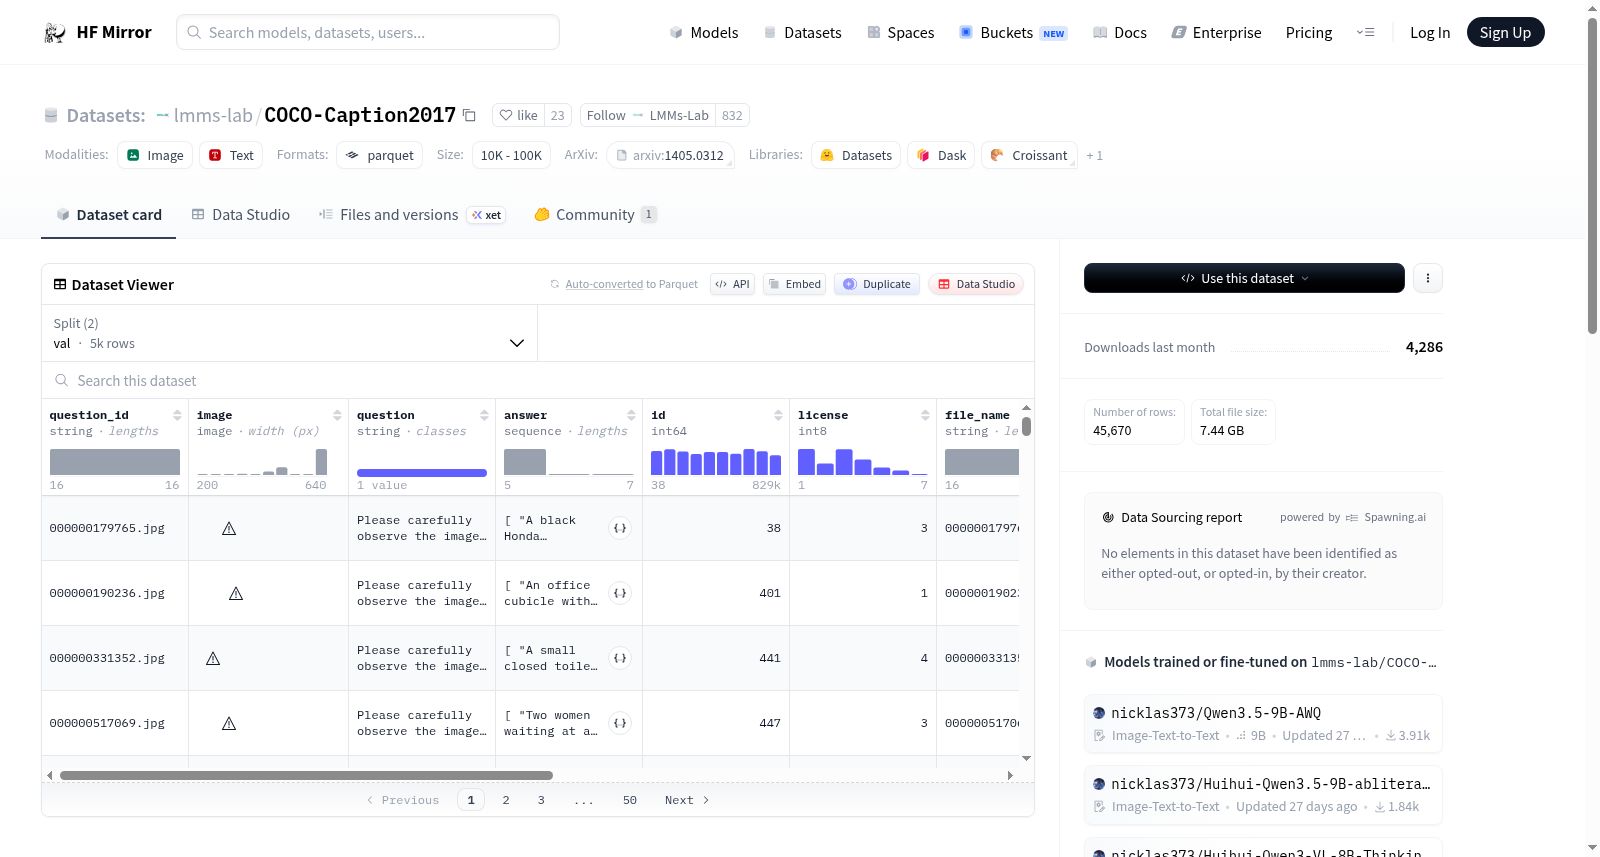Sort by the answer column sort icon
Screen dimensions: 1600x857
[x=631, y=415]
